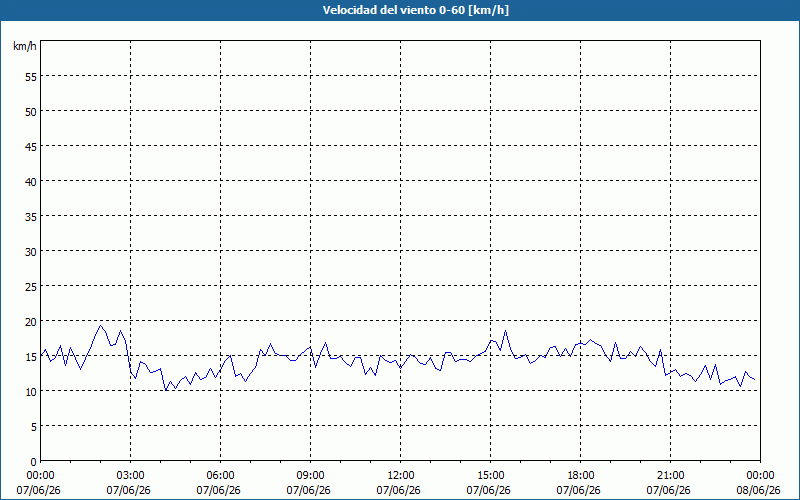The width and height of the screenshot is (800, 500).
Task: Select the "20" value on the vertical axis
Action: [31, 321]
